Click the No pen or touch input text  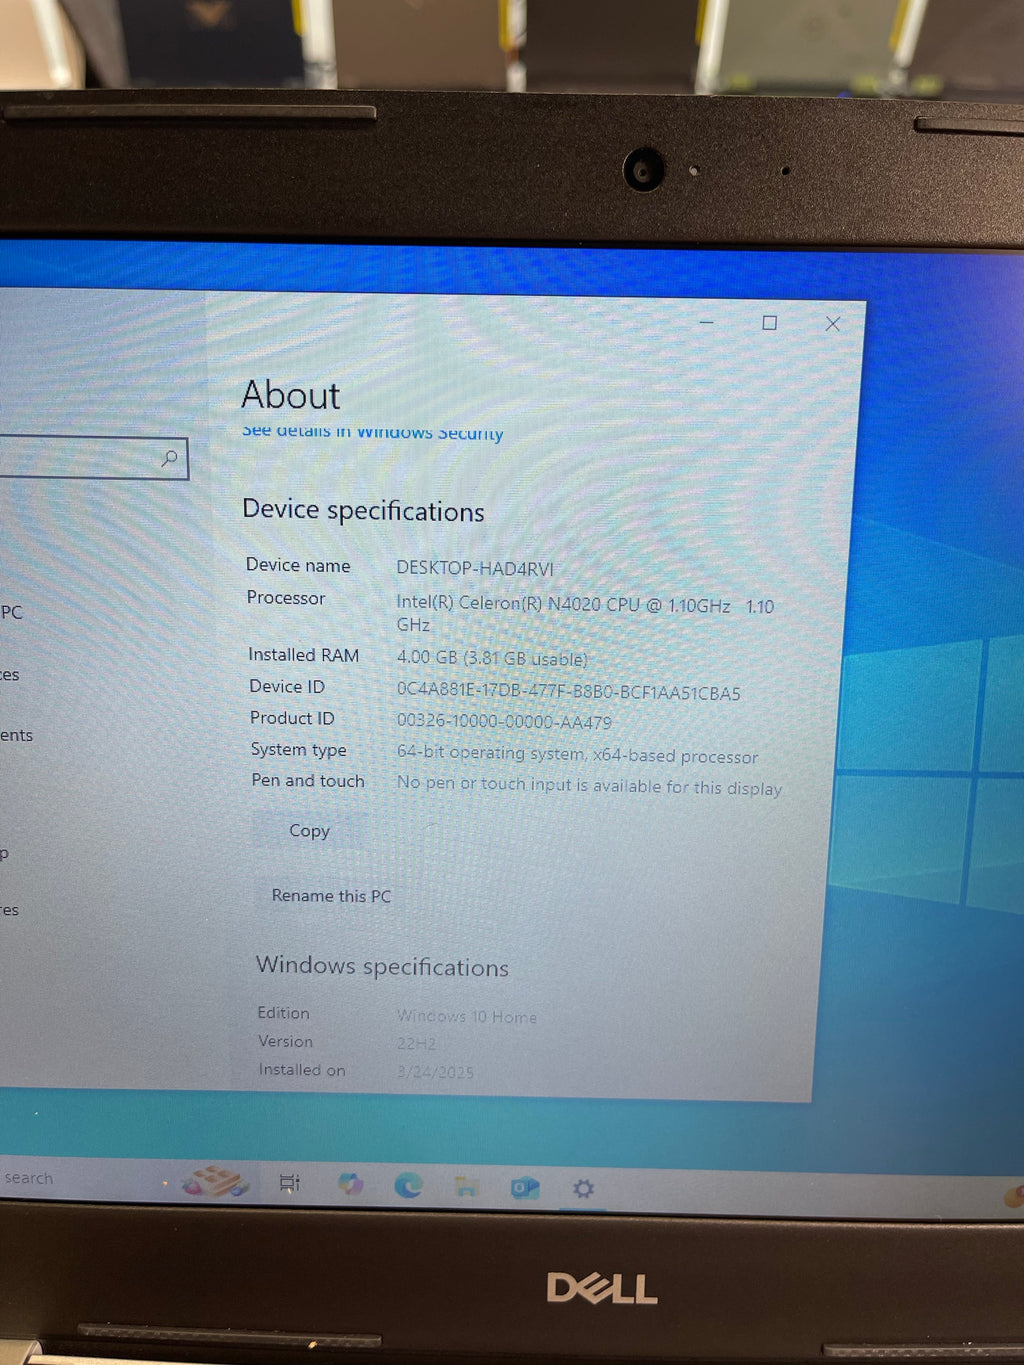(x=589, y=786)
